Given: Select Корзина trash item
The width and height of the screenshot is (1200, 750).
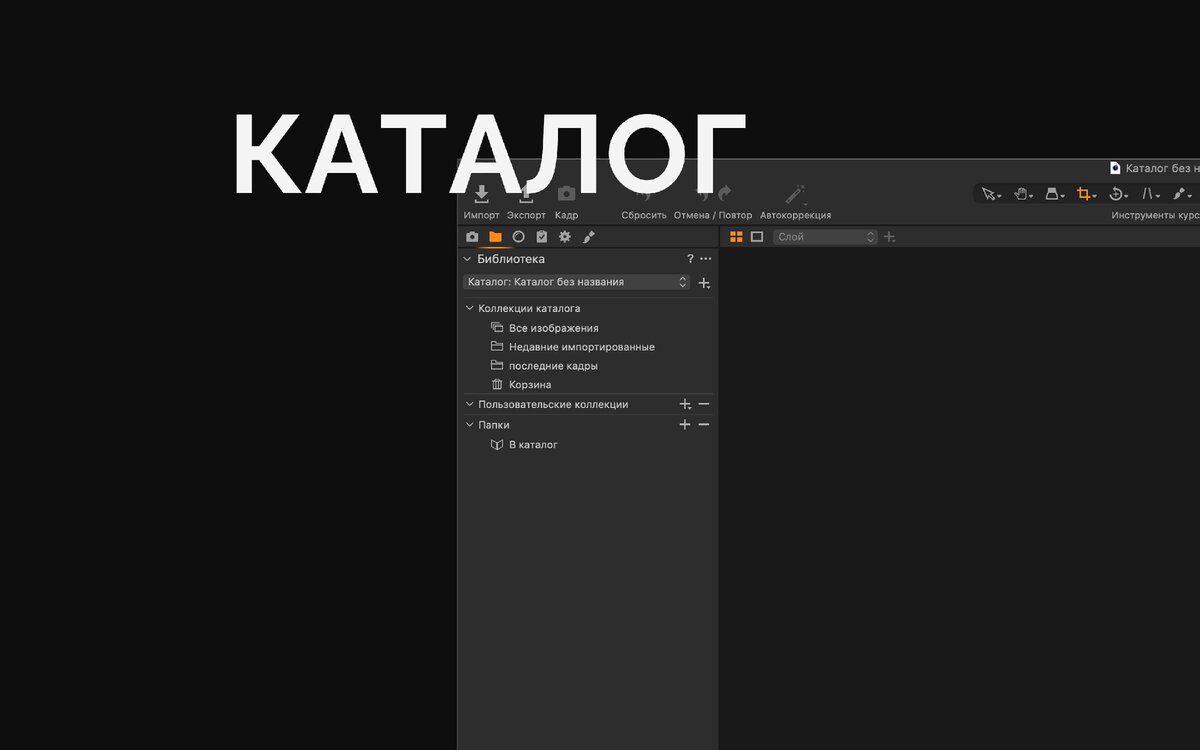Looking at the screenshot, I should 530,385.
